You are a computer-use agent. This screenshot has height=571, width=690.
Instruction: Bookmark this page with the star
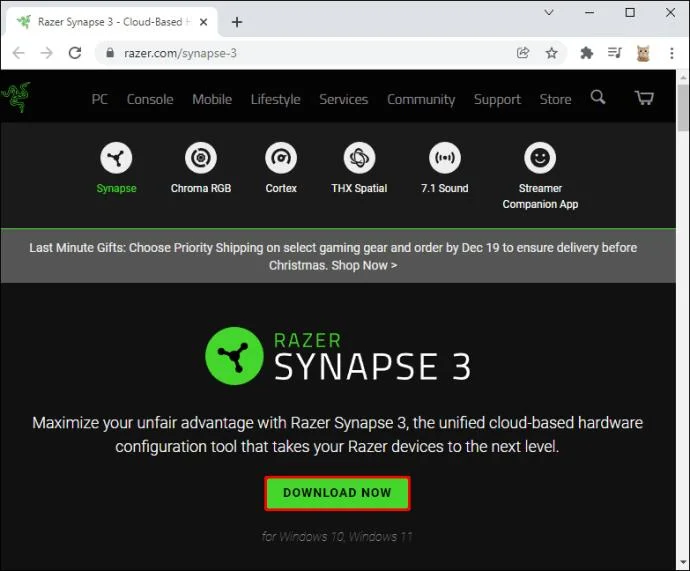tap(551, 53)
